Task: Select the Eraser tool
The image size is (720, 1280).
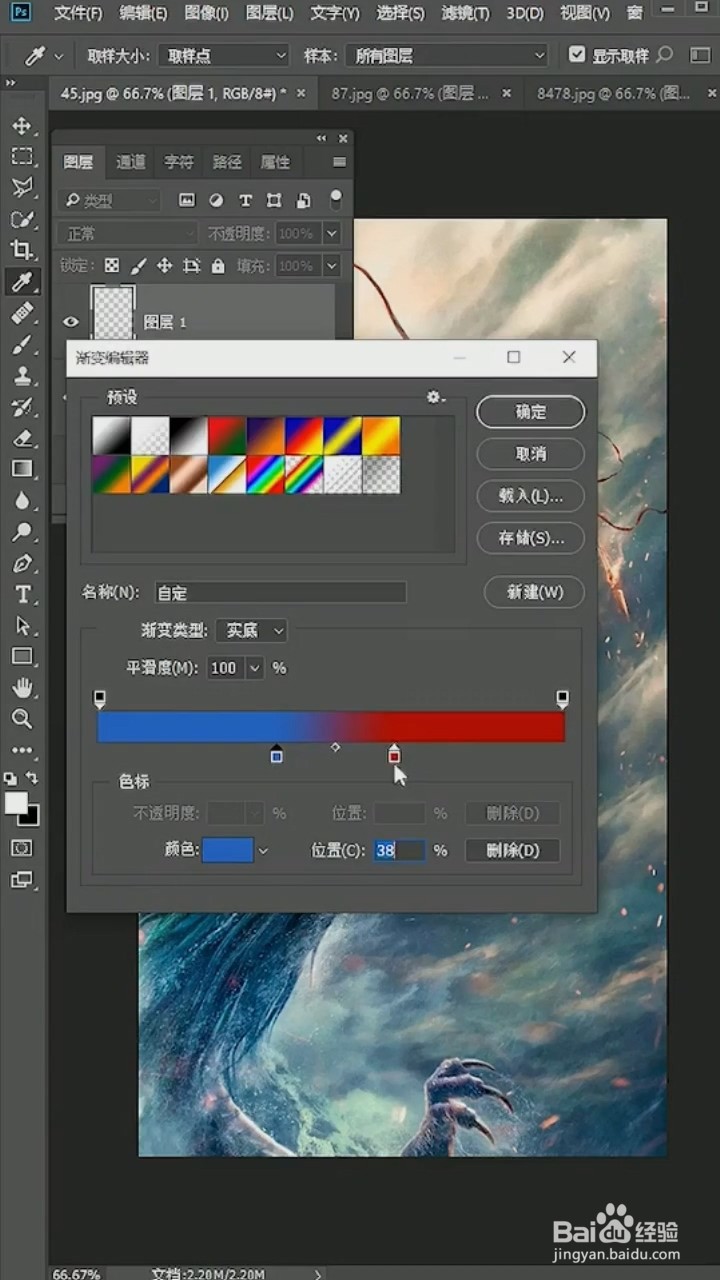Action: pyautogui.click(x=22, y=438)
